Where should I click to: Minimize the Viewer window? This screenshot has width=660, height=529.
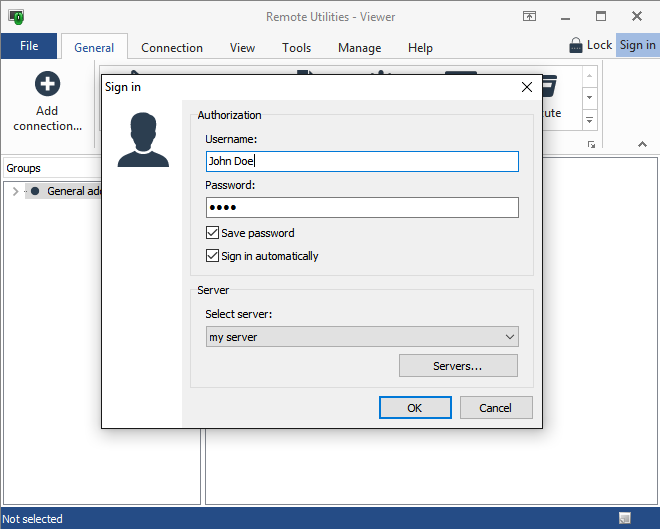pyautogui.click(x=565, y=17)
